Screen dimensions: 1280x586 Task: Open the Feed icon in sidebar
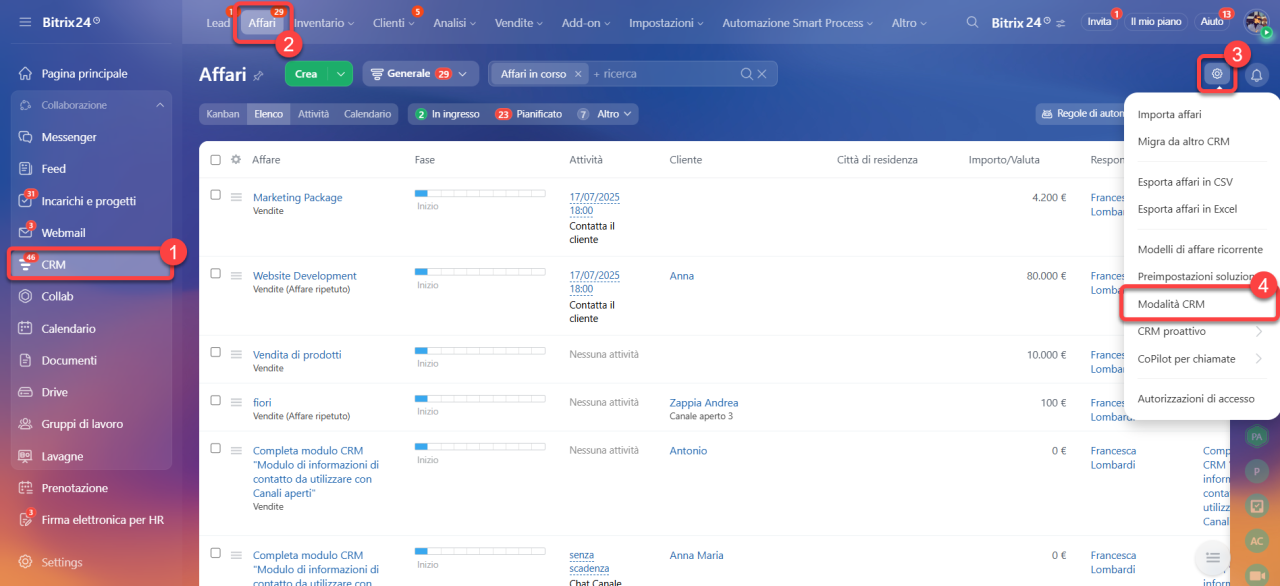(x=25, y=169)
